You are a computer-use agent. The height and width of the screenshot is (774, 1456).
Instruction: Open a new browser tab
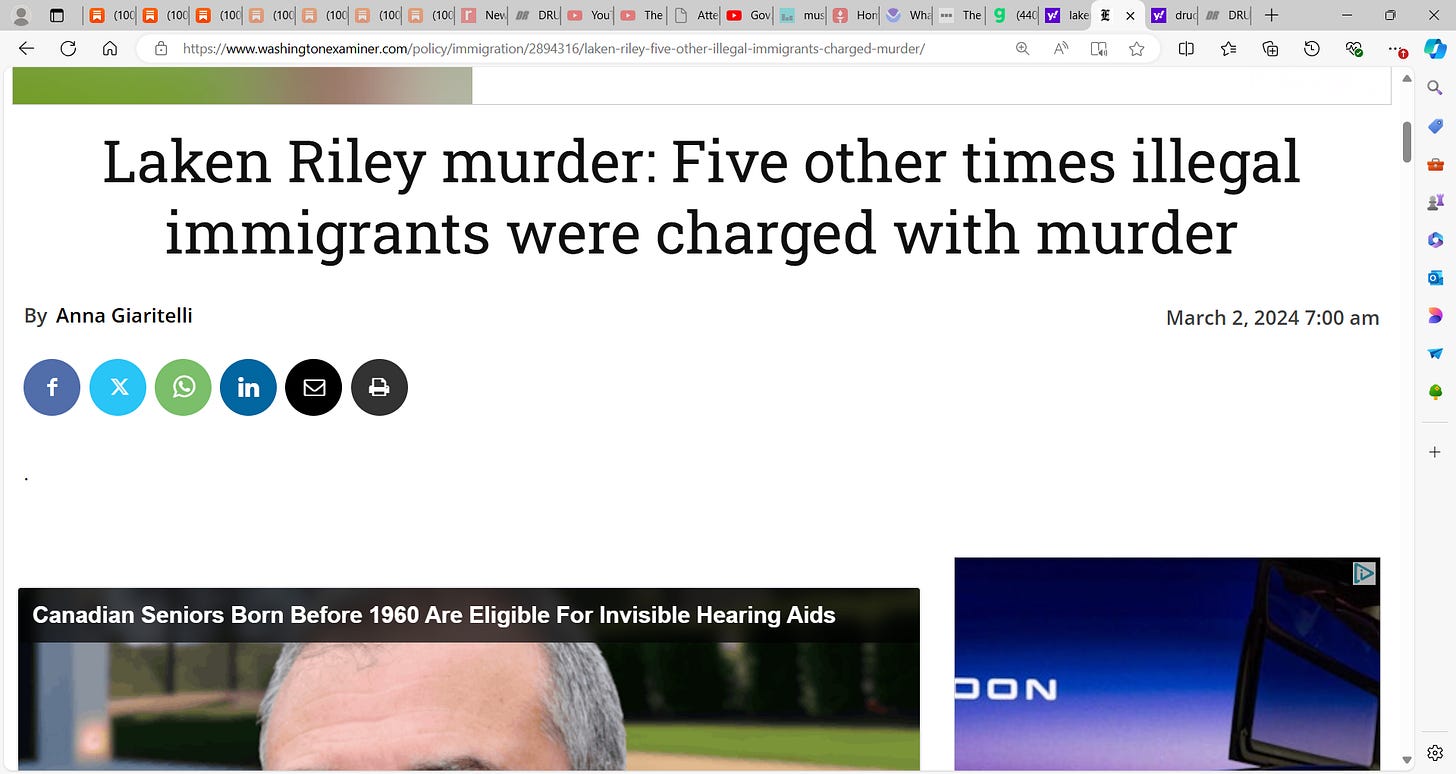coord(1271,15)
